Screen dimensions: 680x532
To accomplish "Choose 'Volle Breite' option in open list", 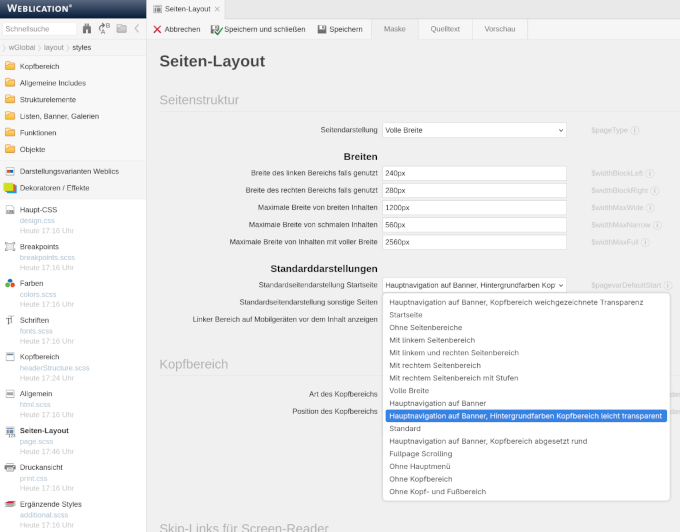I will point(526,391).
